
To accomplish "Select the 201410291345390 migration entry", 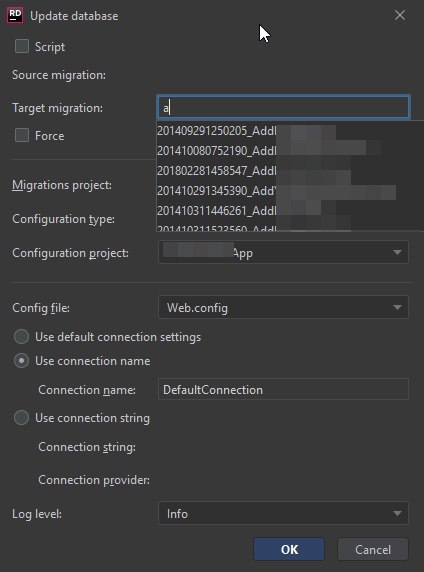I will (290, 190).
